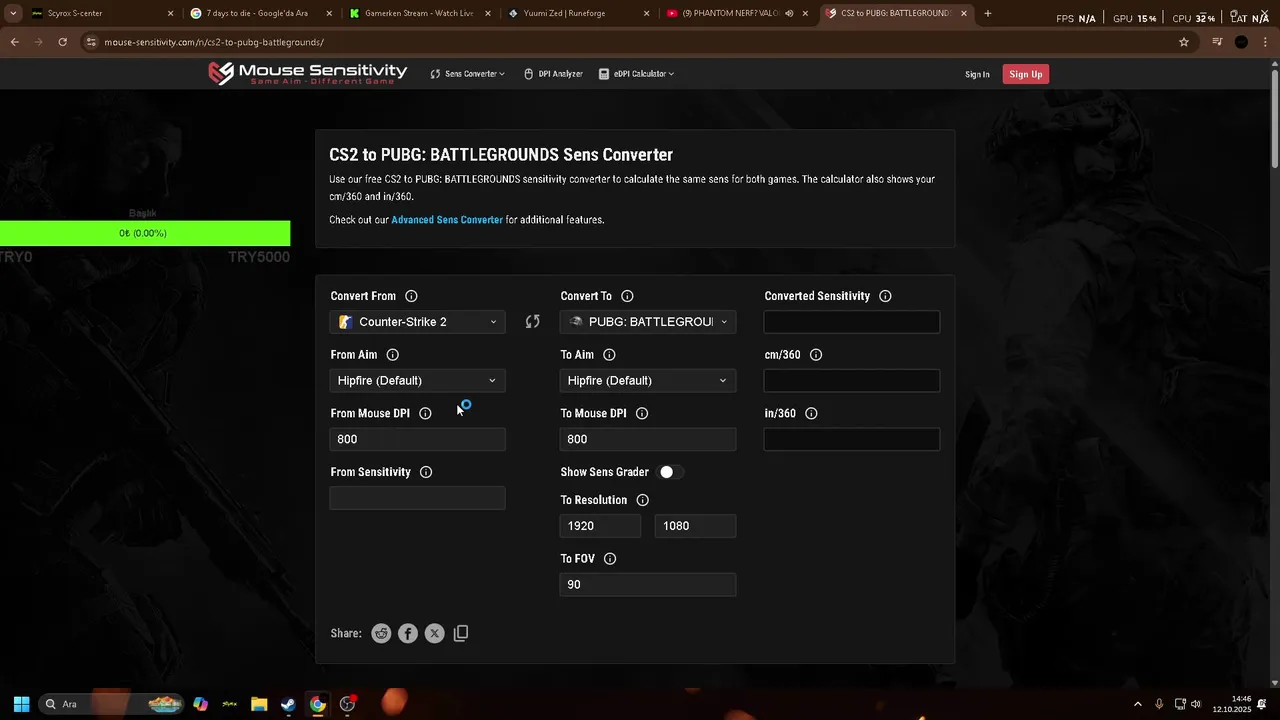Image resolution: width=1280 pixels, height=720 pixels.
Task: Click the To FOV info icon
Action: tap(610, 559)
